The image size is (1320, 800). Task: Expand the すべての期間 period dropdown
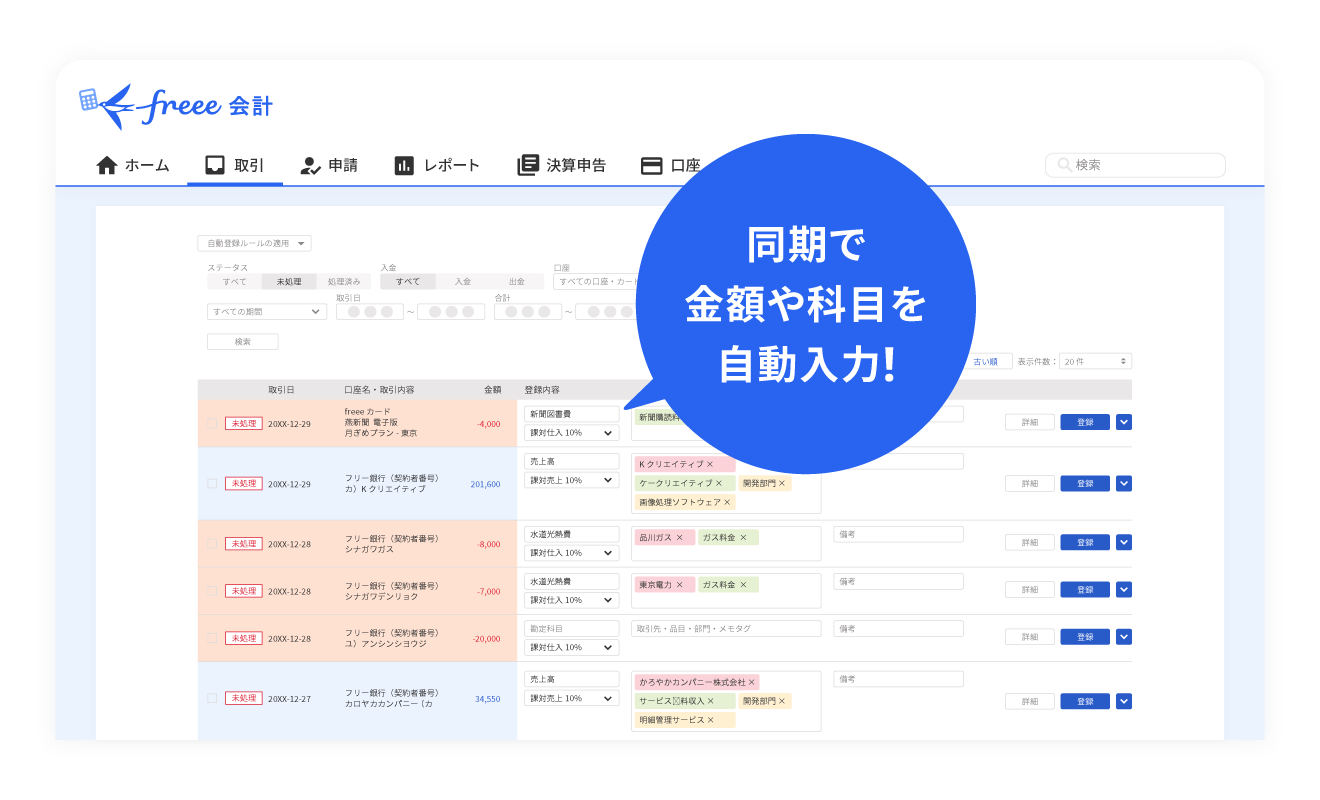click(x=265, y=311)
